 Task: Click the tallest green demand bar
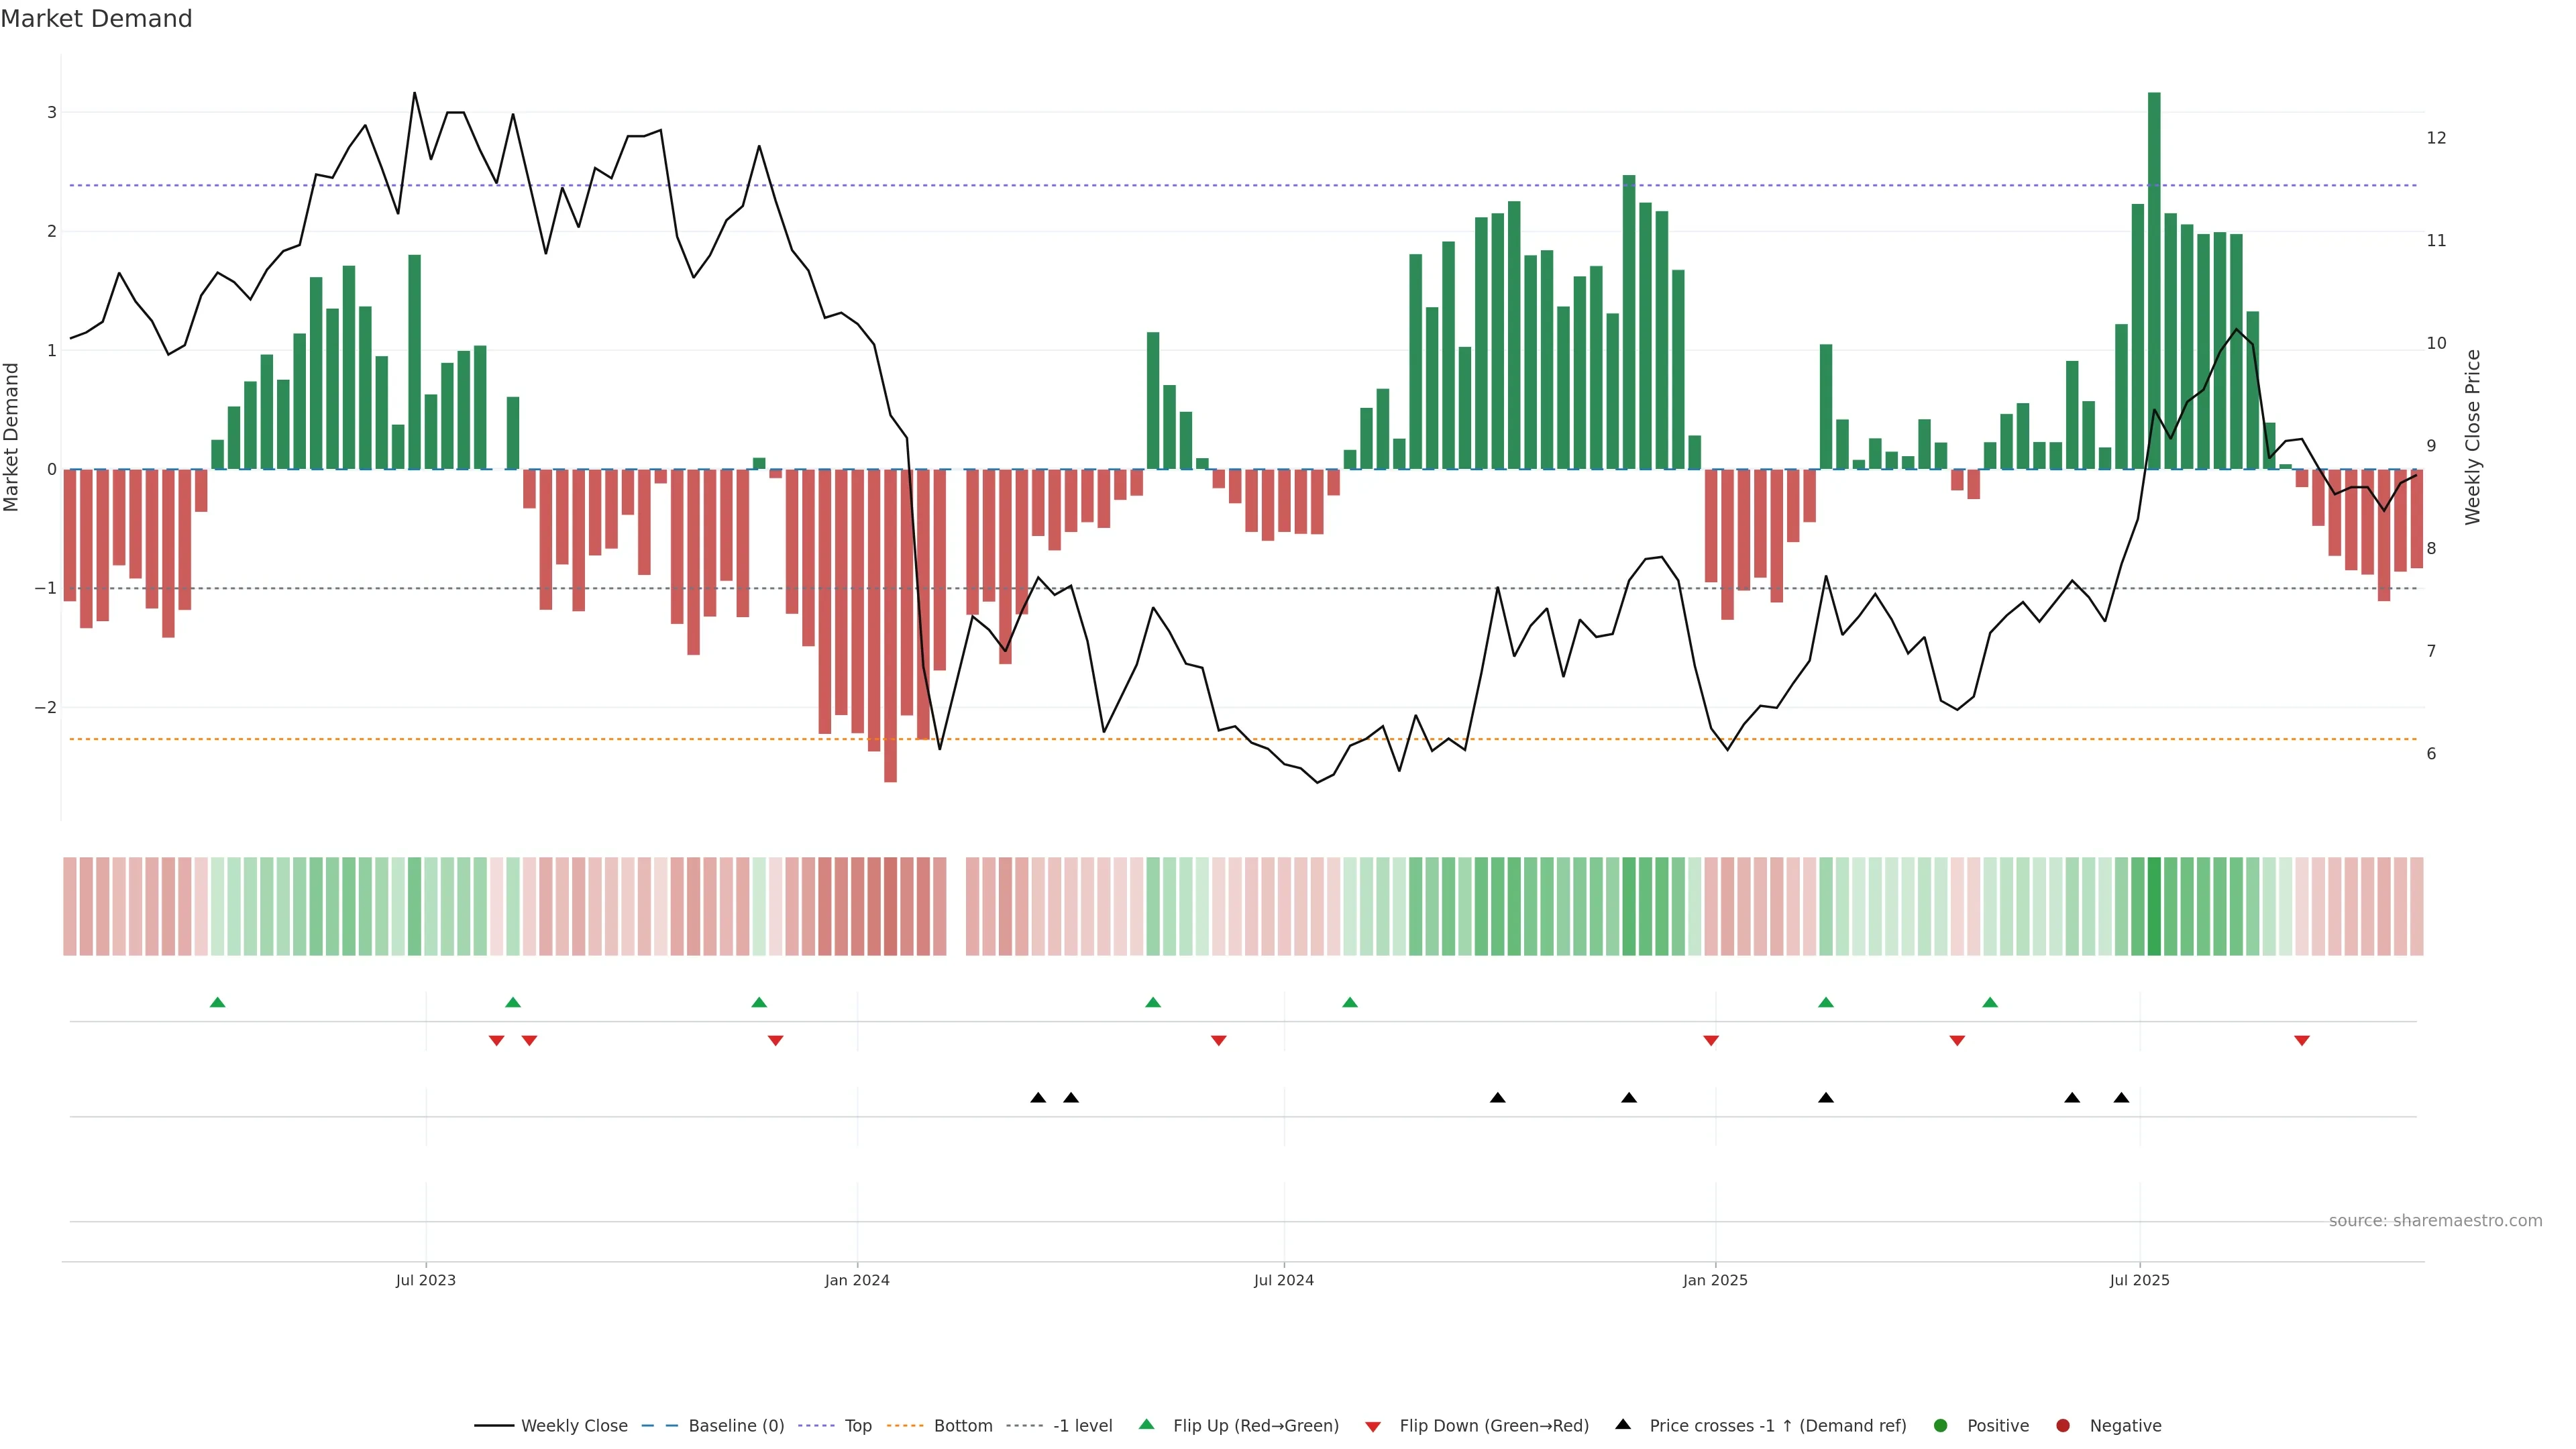[x=2154, y=280]
